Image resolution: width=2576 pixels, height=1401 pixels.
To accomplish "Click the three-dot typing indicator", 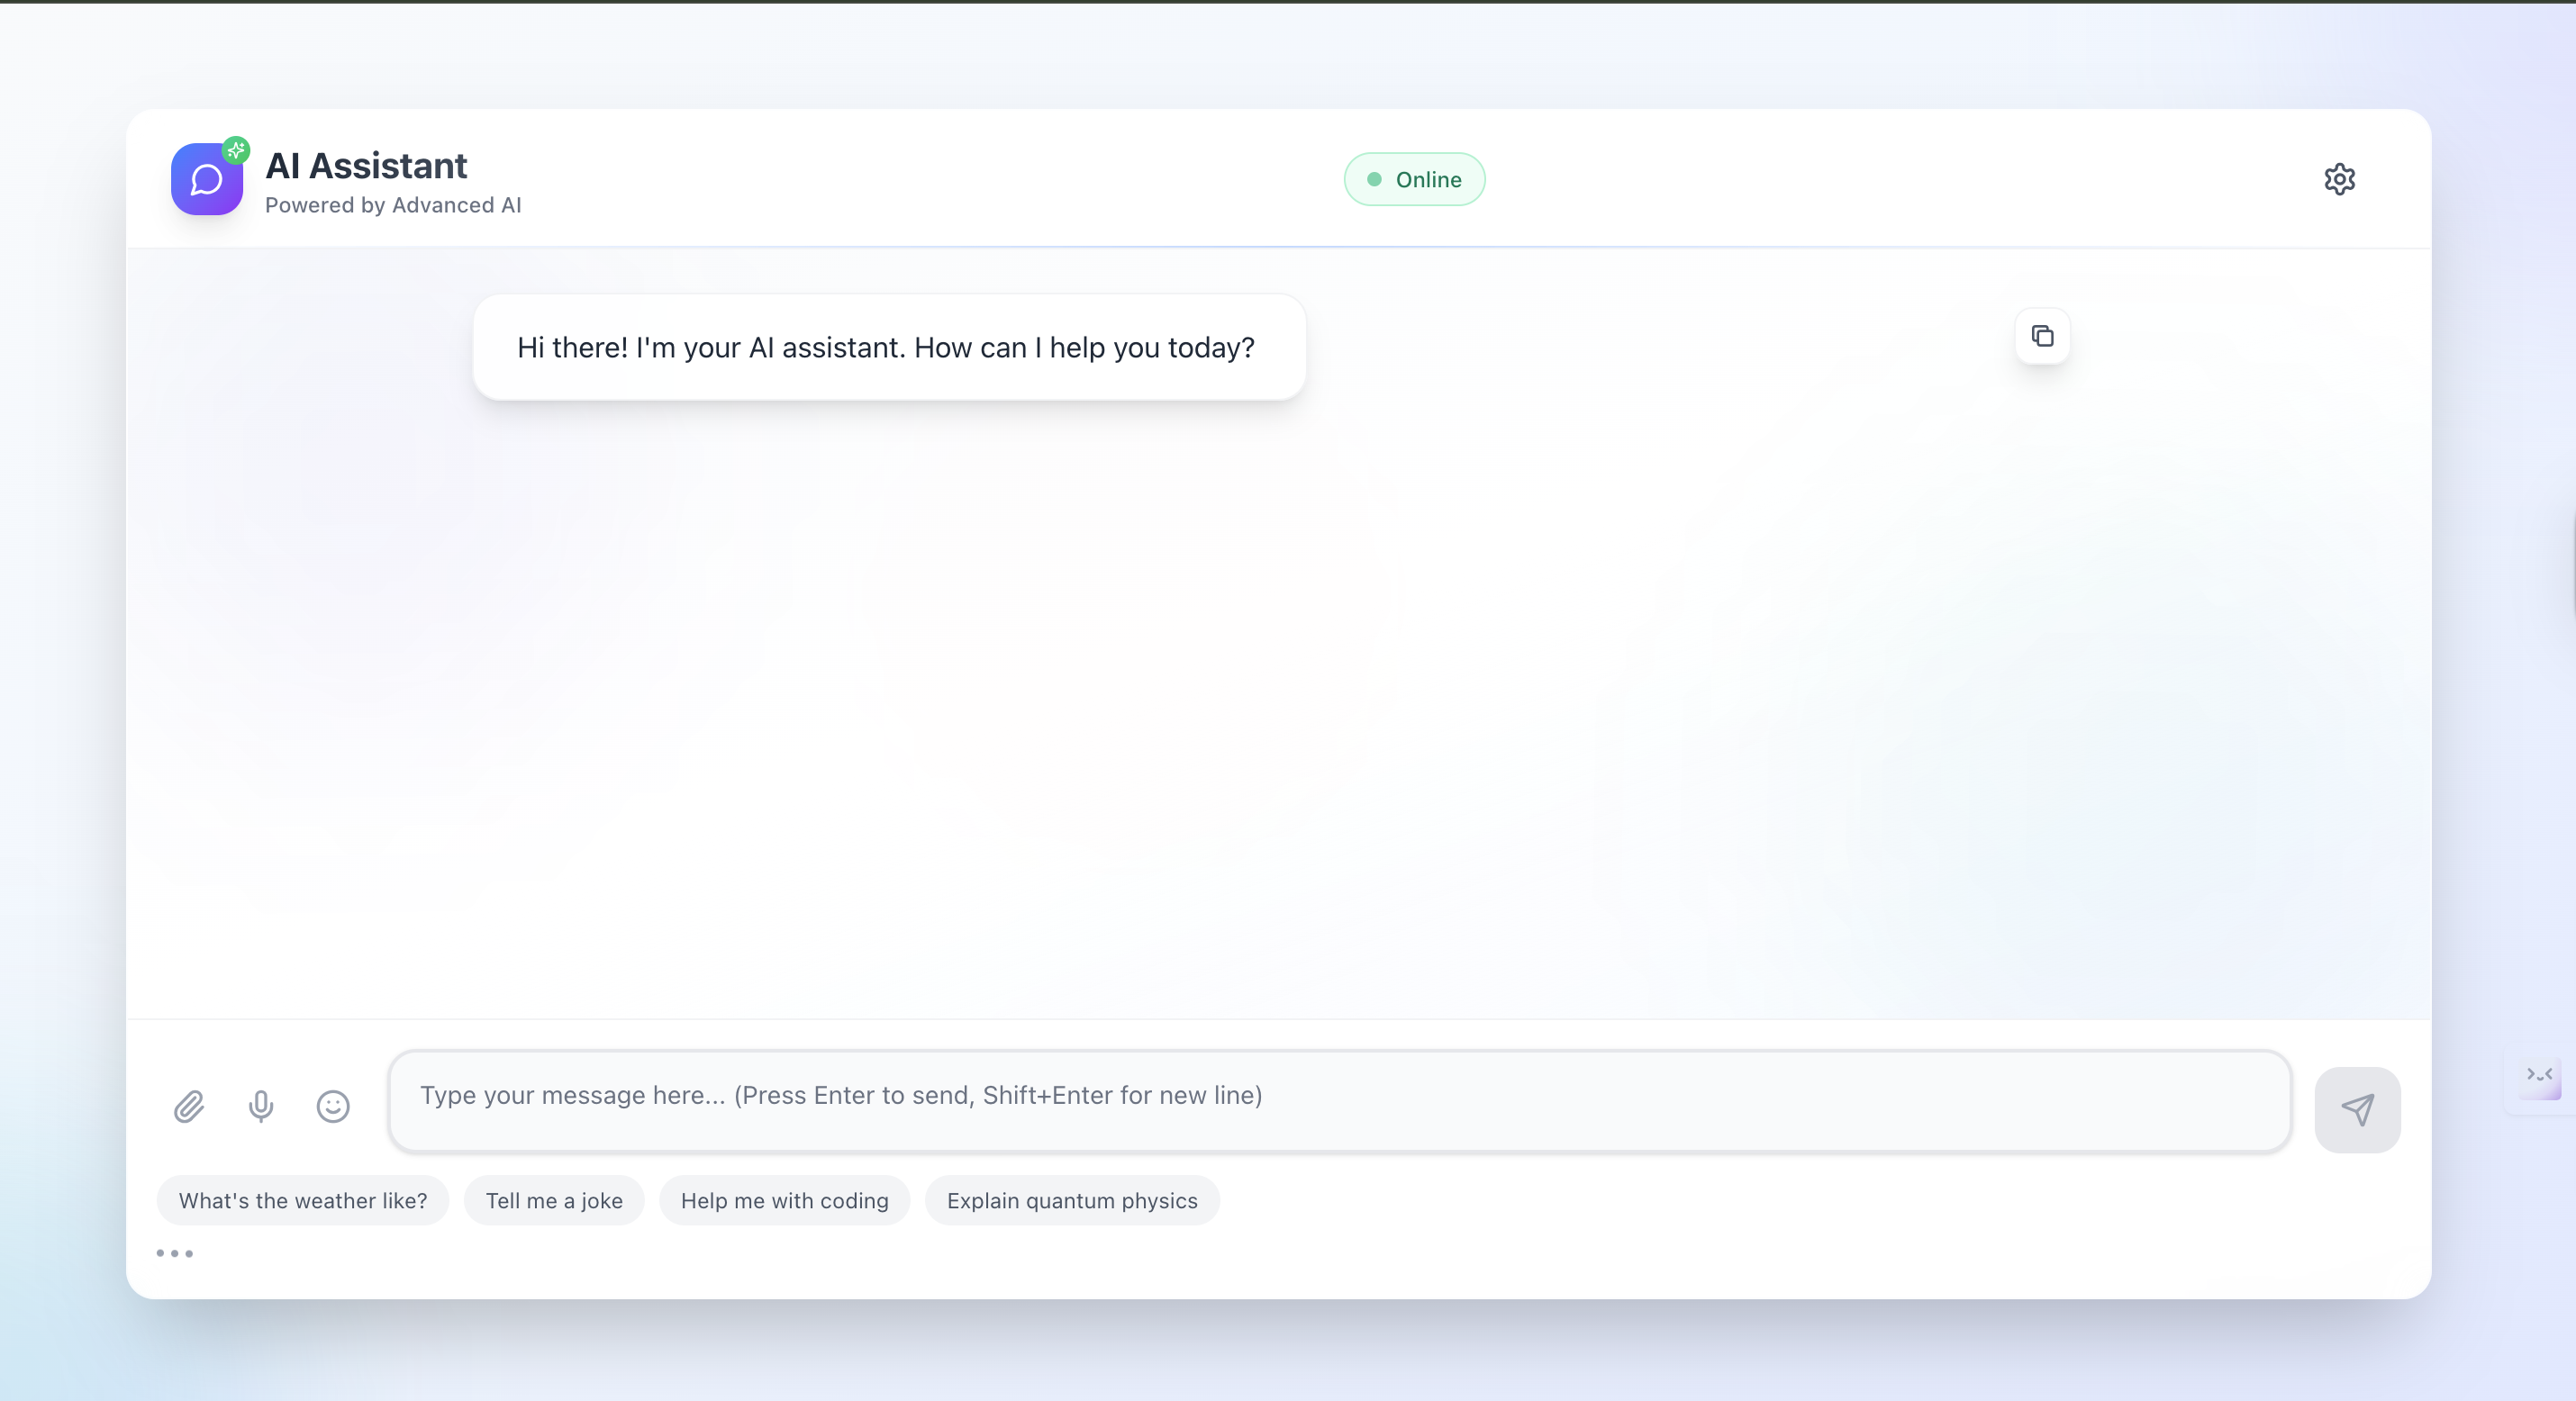I will coord(174,1253).
